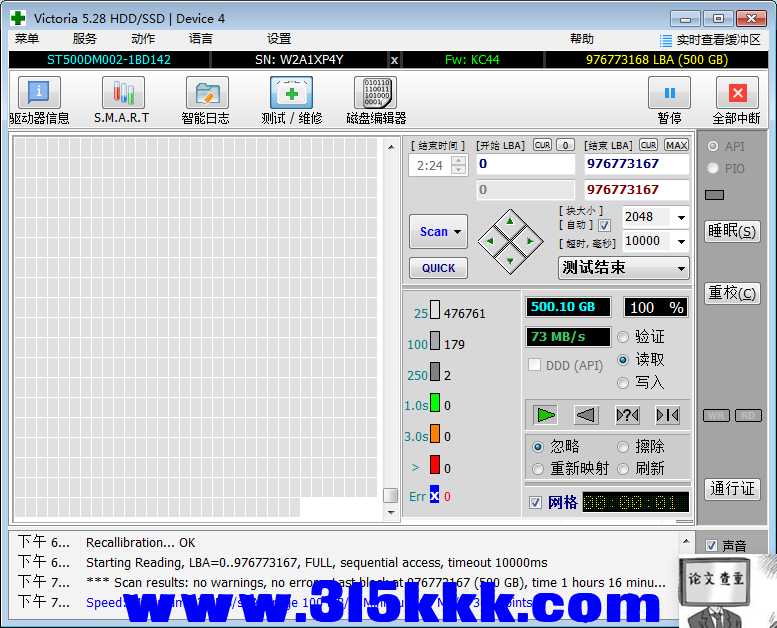Open the 测试结束 end-of-test dropdown
Image resolution: width=777 pixels, height=628 pixels.
(x=681, y=268)
